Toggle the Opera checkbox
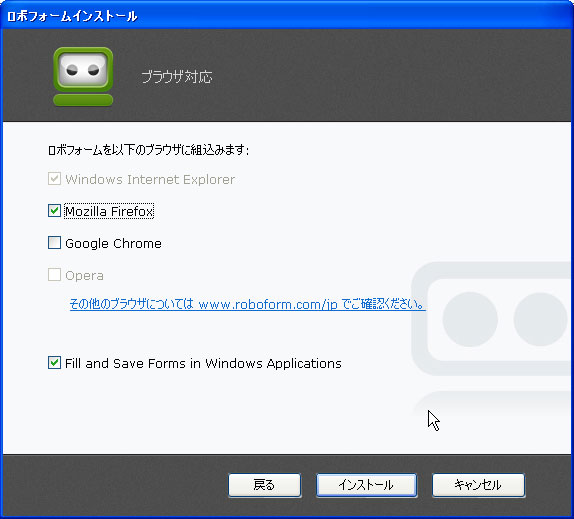574x519 pixels. coord(55,275)
